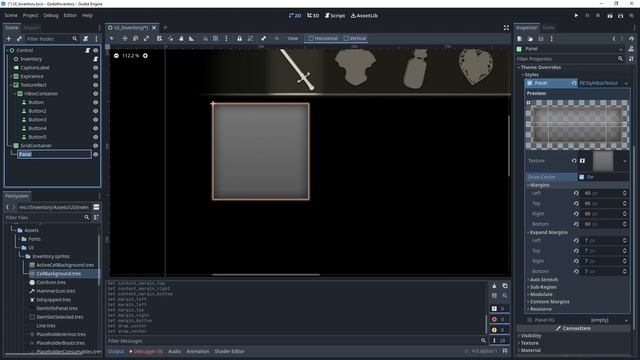
Task: Toggle visibility of Button3 node
Action: [96, 120]
